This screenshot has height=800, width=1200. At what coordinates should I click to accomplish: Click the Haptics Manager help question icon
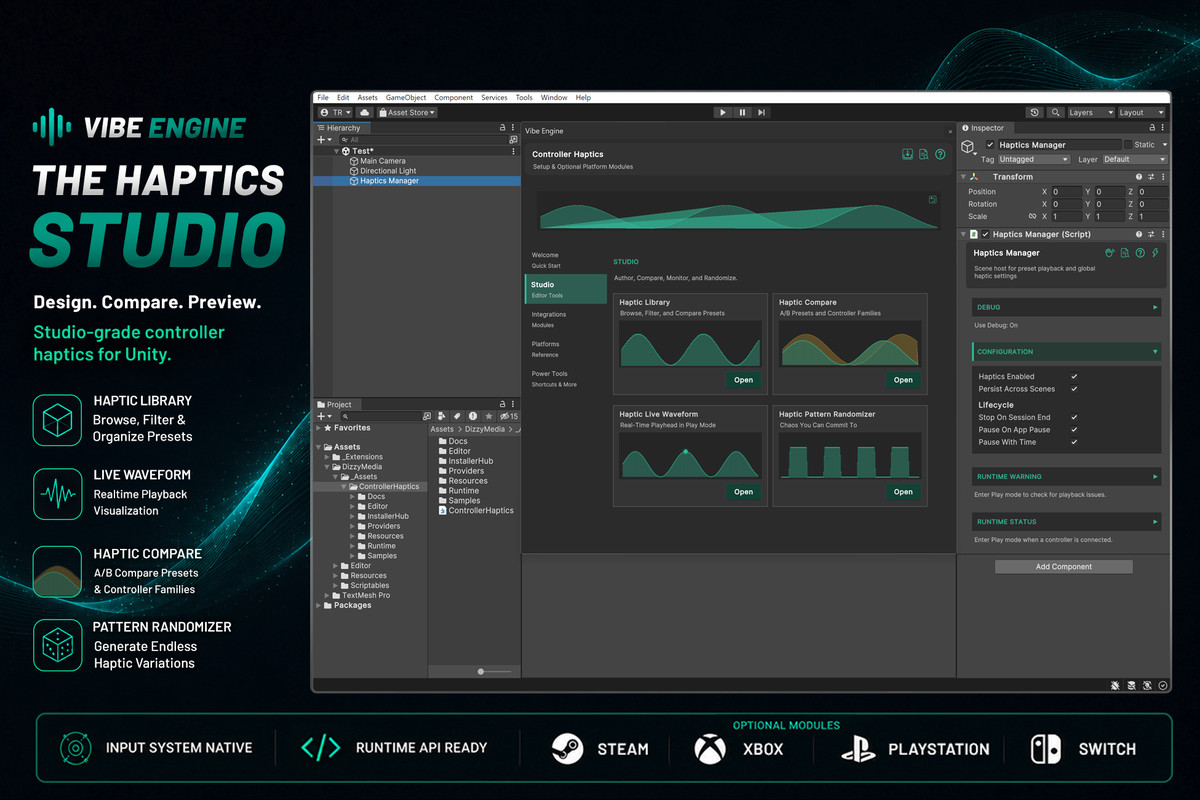tap(1140, 253)
